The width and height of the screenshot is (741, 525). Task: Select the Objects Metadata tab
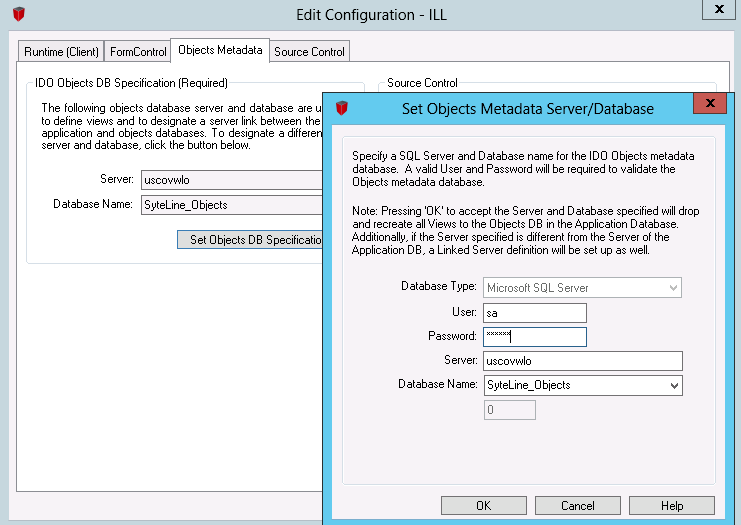click(220, 50)
